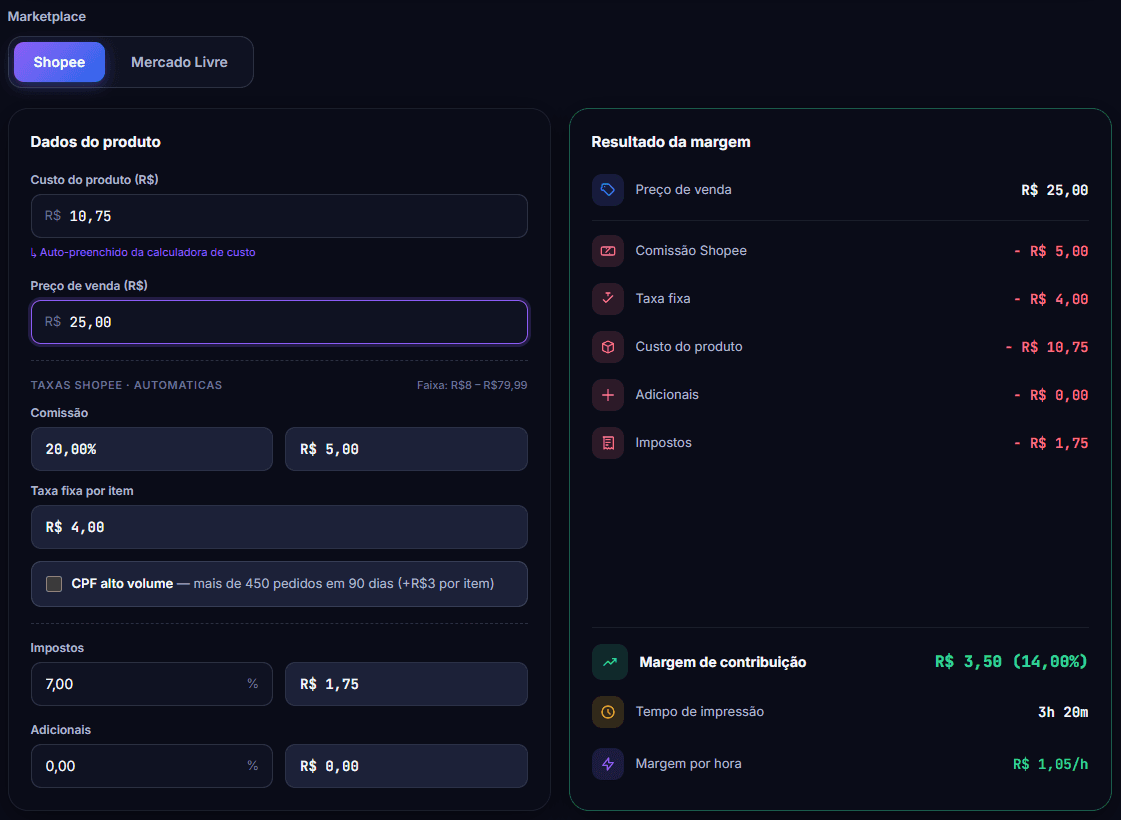Image resolution: width=1121 pixels, height=820 pixels.
Task: Focus the Preço de venda input field
Action: point(279,322)
